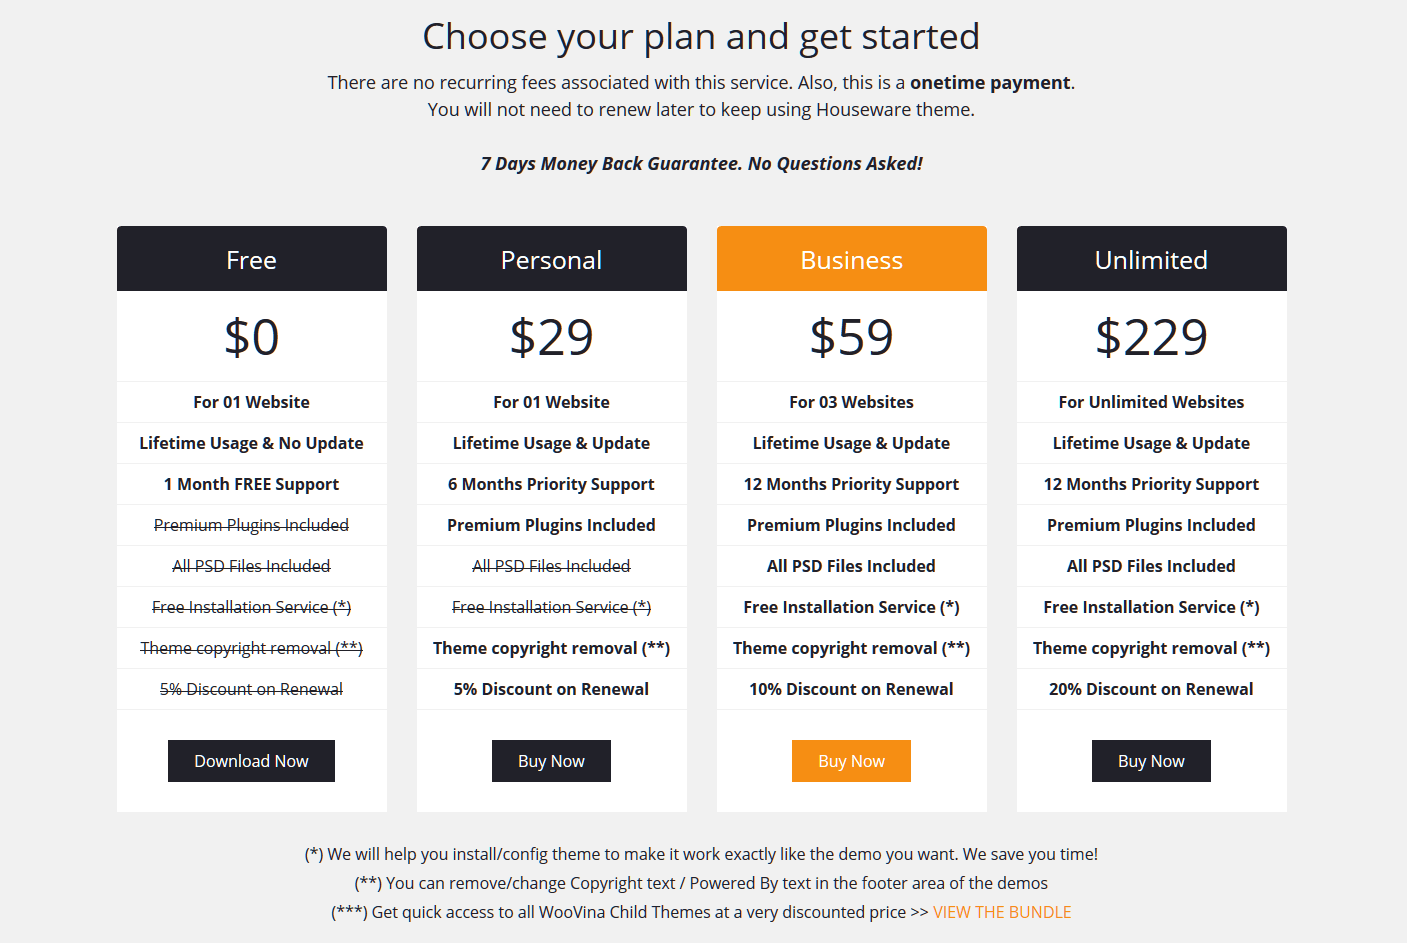Screen dimensions: 1407x943
Task: Buy the Personal plan
Action: [x=551, y=761]
